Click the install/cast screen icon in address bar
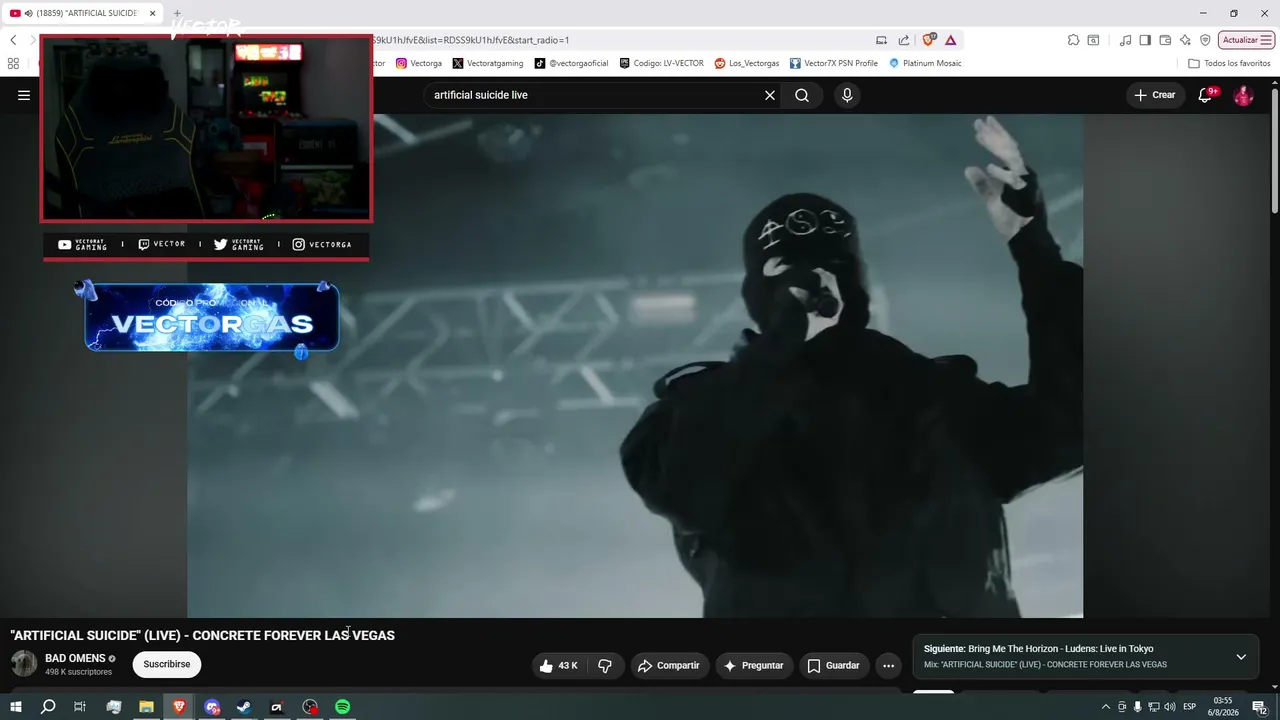1280x720 pixels. [x=881, y=40]
